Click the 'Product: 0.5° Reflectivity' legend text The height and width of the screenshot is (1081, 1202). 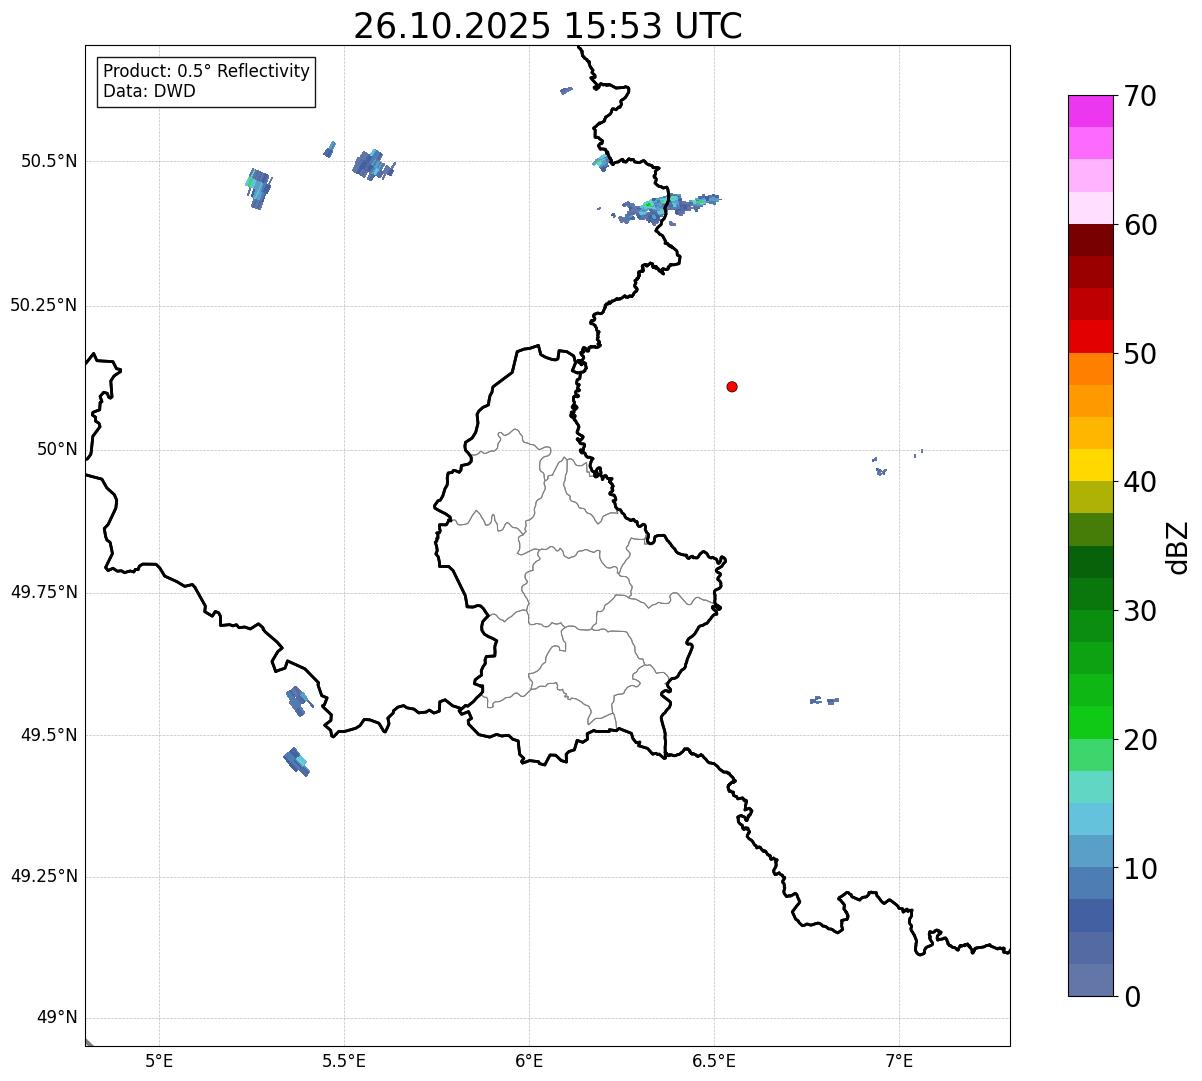point(206,71)
